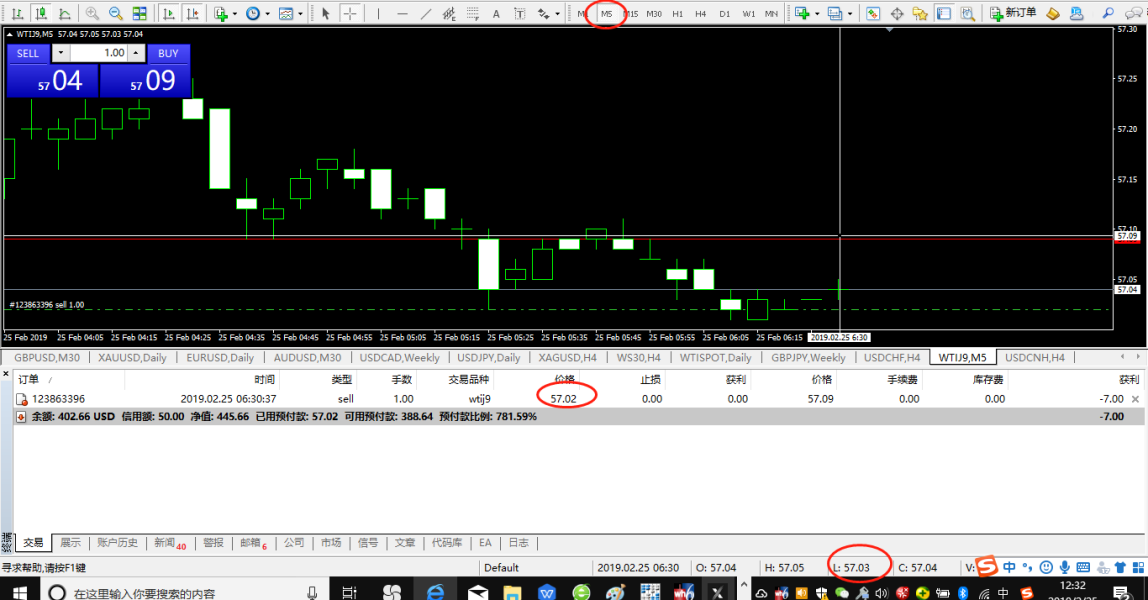The image size is (1148, 600).
Task: Open the 账户历史 terminal tab
Action: click(117, 543)
